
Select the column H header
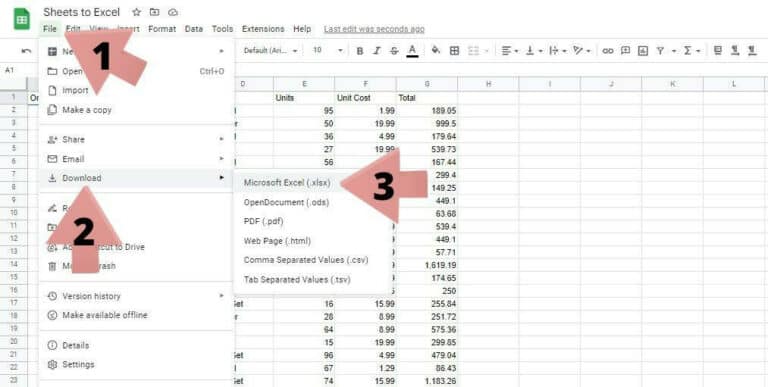pyautogui.click(x=488, y=84)
